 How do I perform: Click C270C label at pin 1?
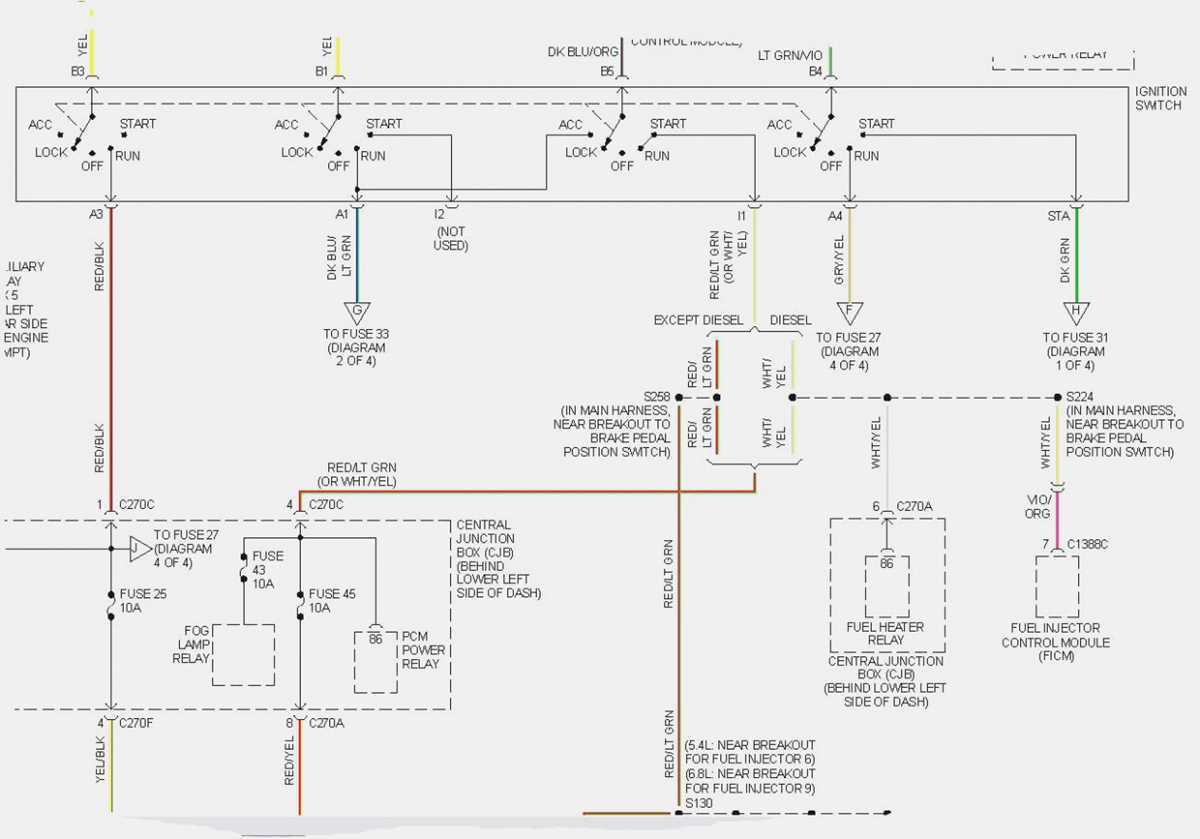click(x=137, y=505)
